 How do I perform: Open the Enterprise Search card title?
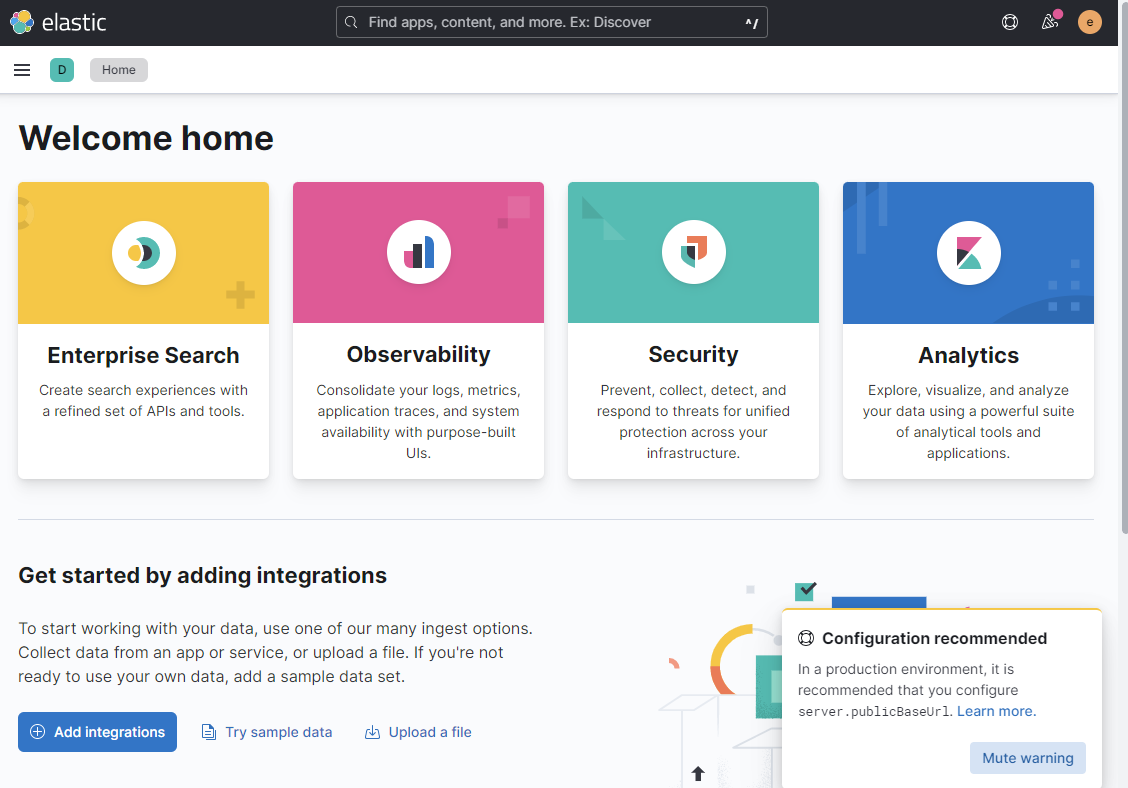click(x=143, y=355)
